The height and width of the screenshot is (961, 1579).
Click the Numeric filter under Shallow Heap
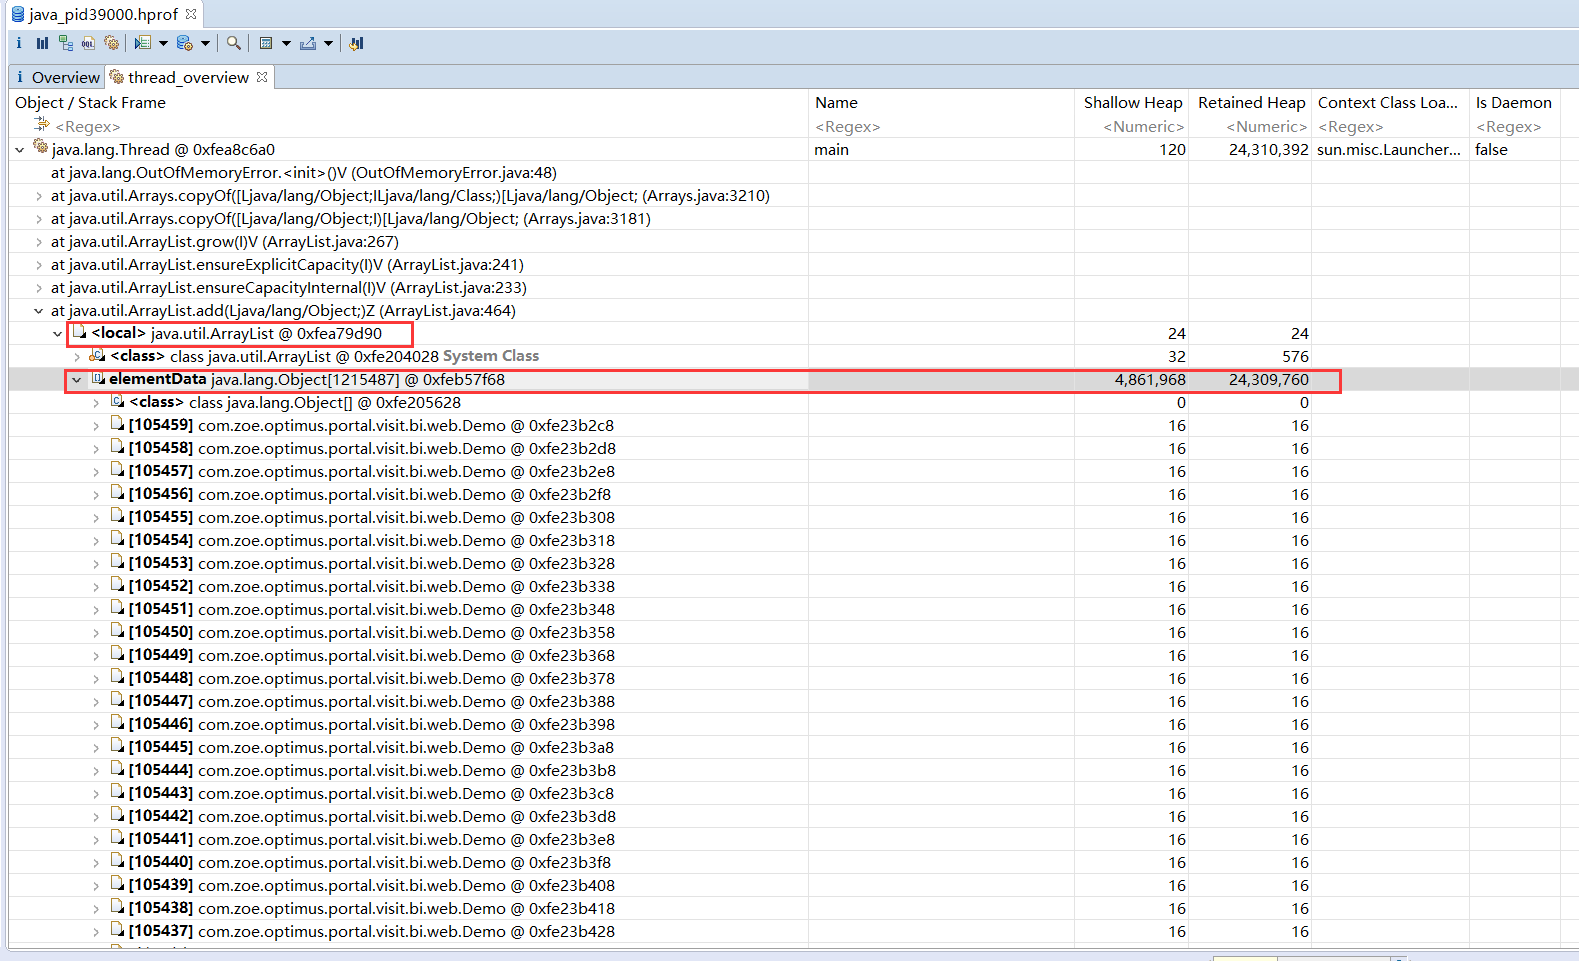[1143, 127]
